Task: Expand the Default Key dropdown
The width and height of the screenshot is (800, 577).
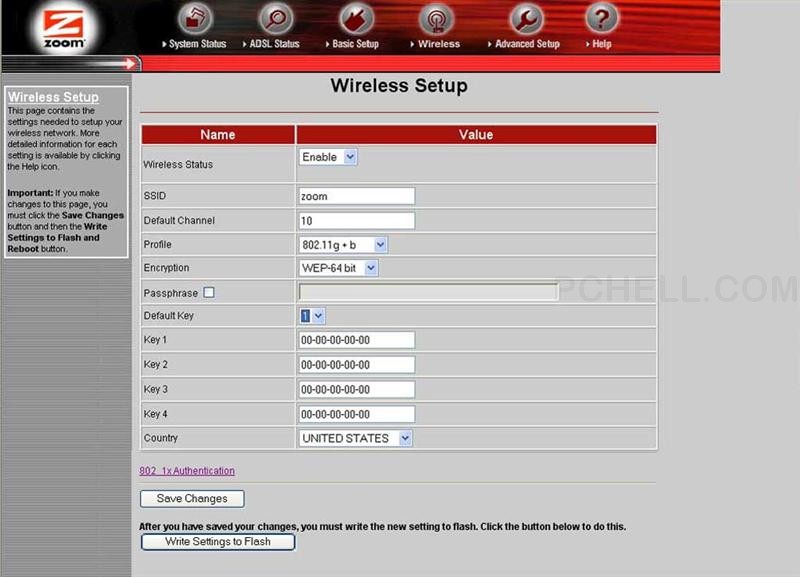Action: point(312,316)
